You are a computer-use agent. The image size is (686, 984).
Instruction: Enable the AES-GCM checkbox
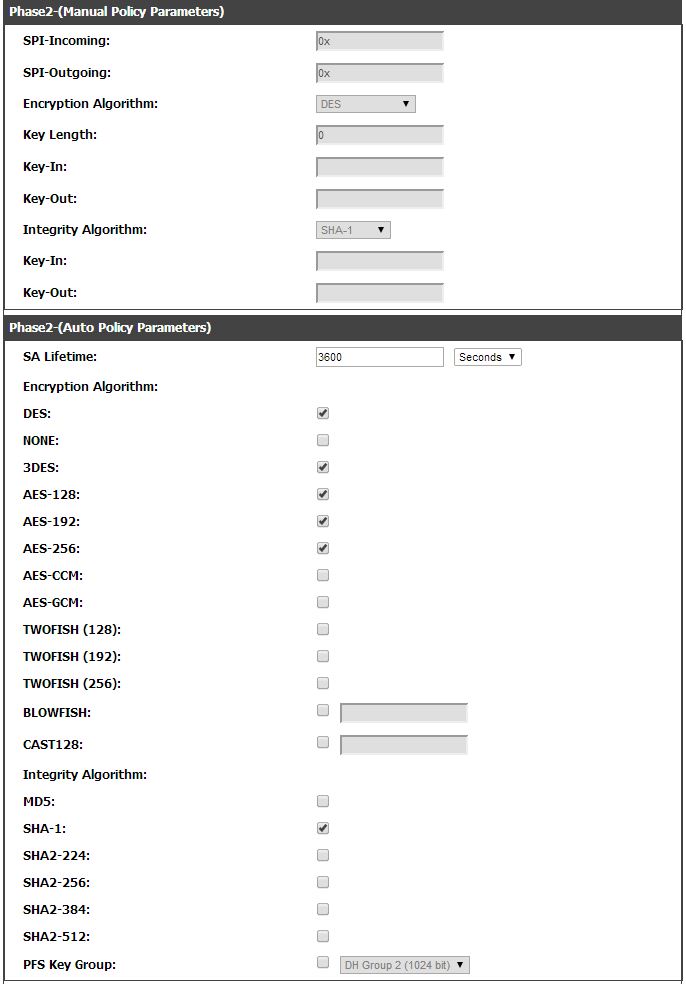tap(322, 602)
